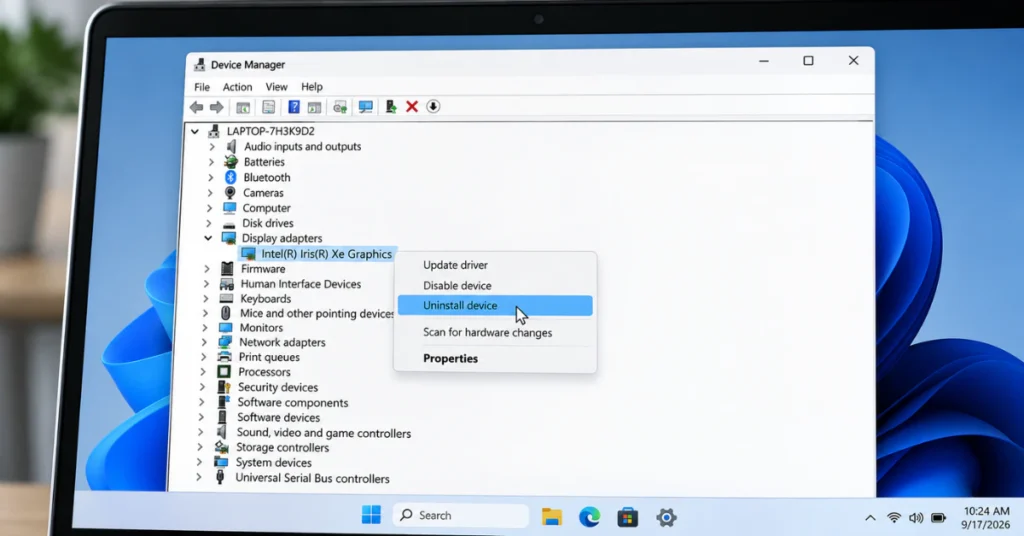
Task: Open the Help menu
Action: coord(312,87)
